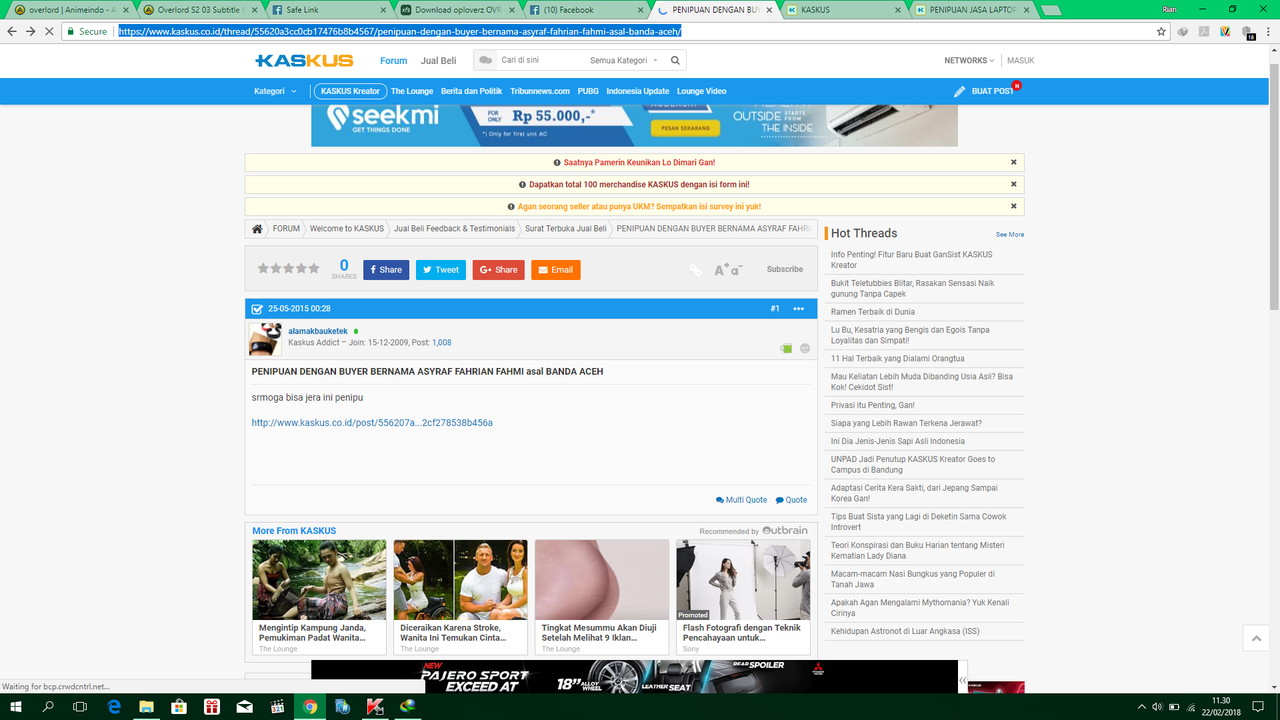The width and height of the screenshot is (1280, 720).
Task: Open Berita dan Politik nav item
Action: click(x=471, y=91)
